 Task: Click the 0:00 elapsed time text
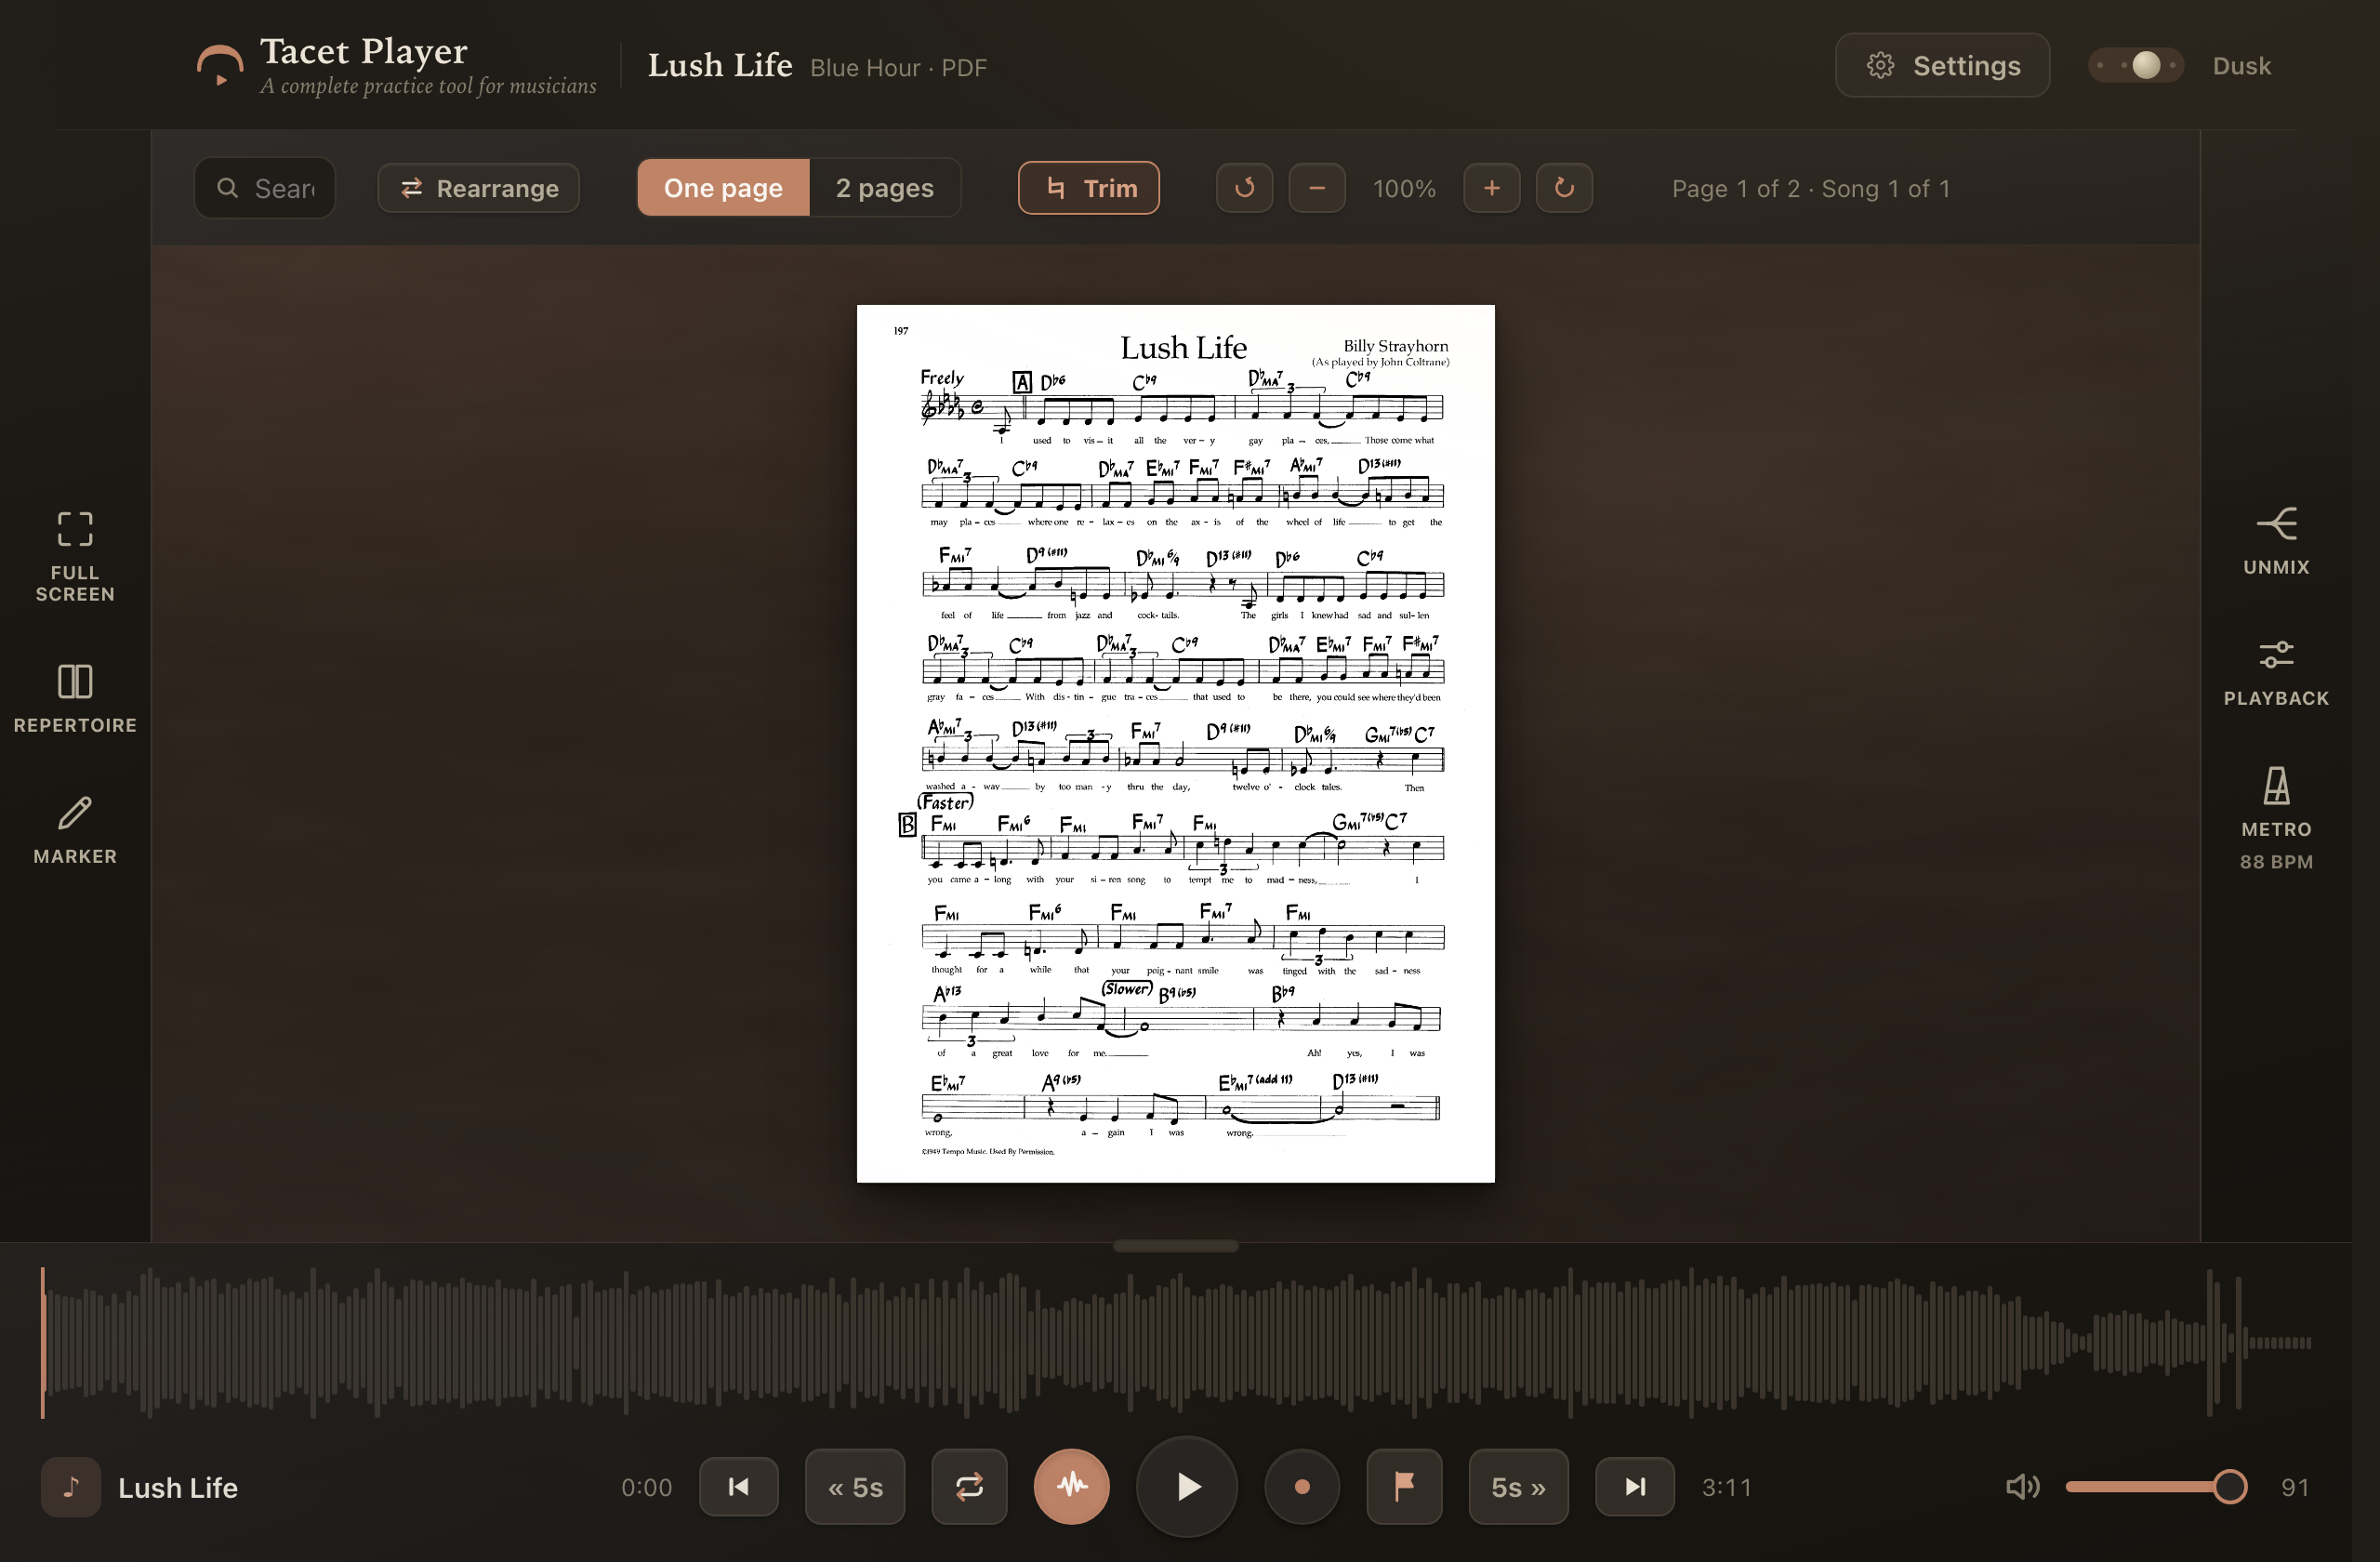pos(646,1487)
